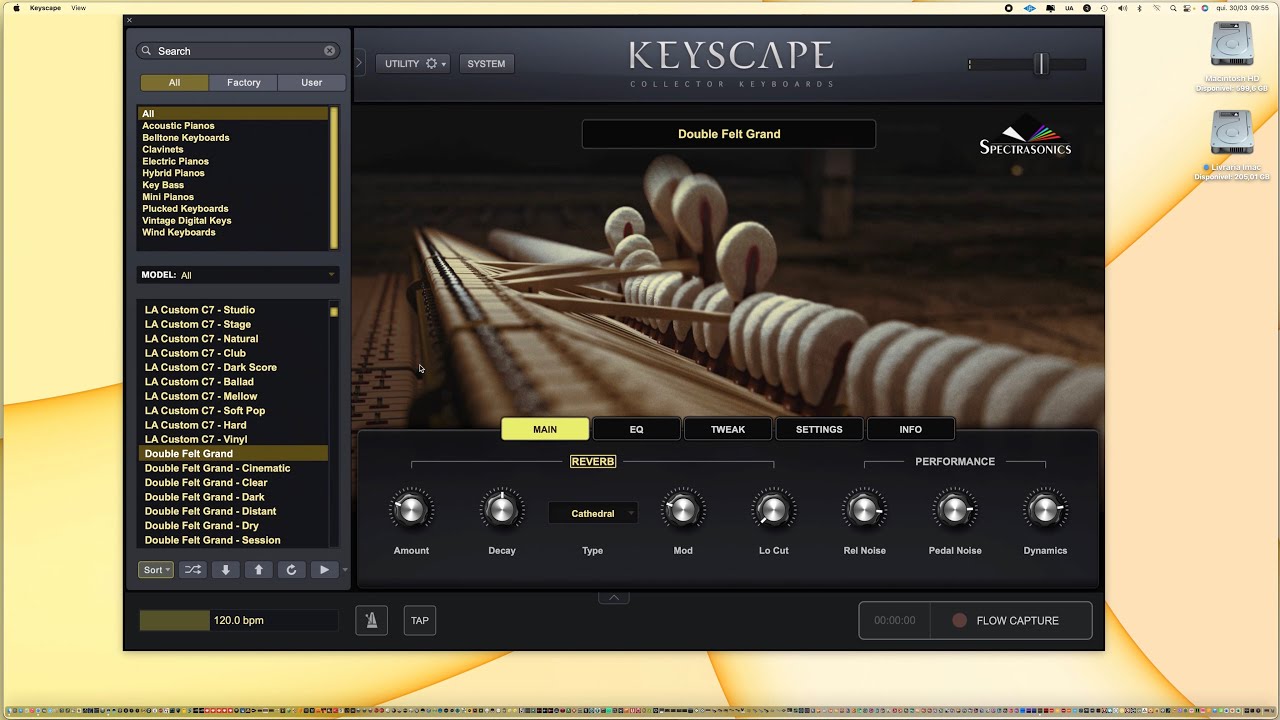This screenshot has height=720, width=1280.
Task: Open the second desktop drive icon
Action: pyautogui.click(x=1232, y=133)
